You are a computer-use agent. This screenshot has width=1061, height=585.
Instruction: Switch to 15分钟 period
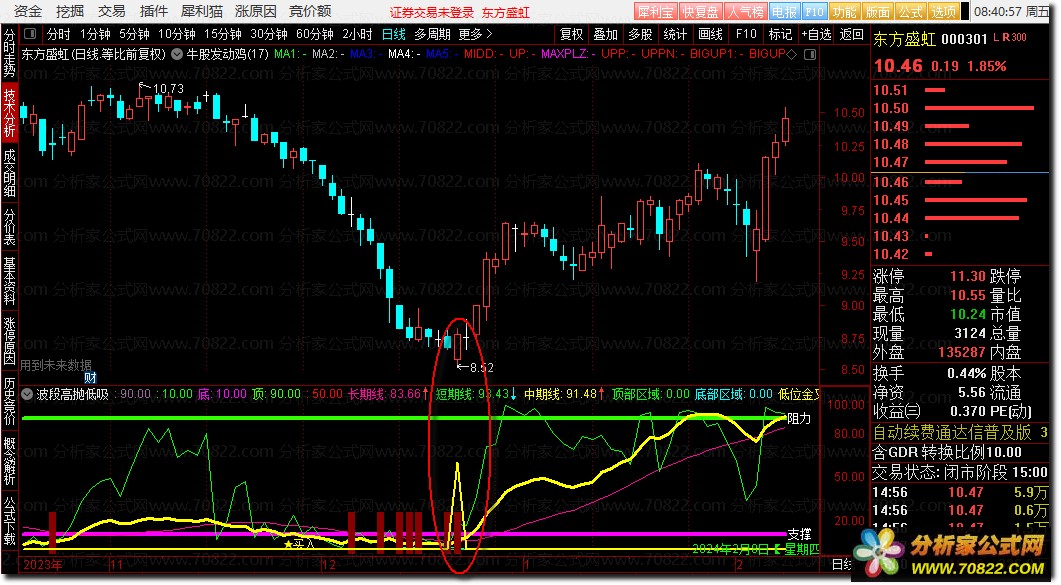pyautogui.click(x=223, y=34)
